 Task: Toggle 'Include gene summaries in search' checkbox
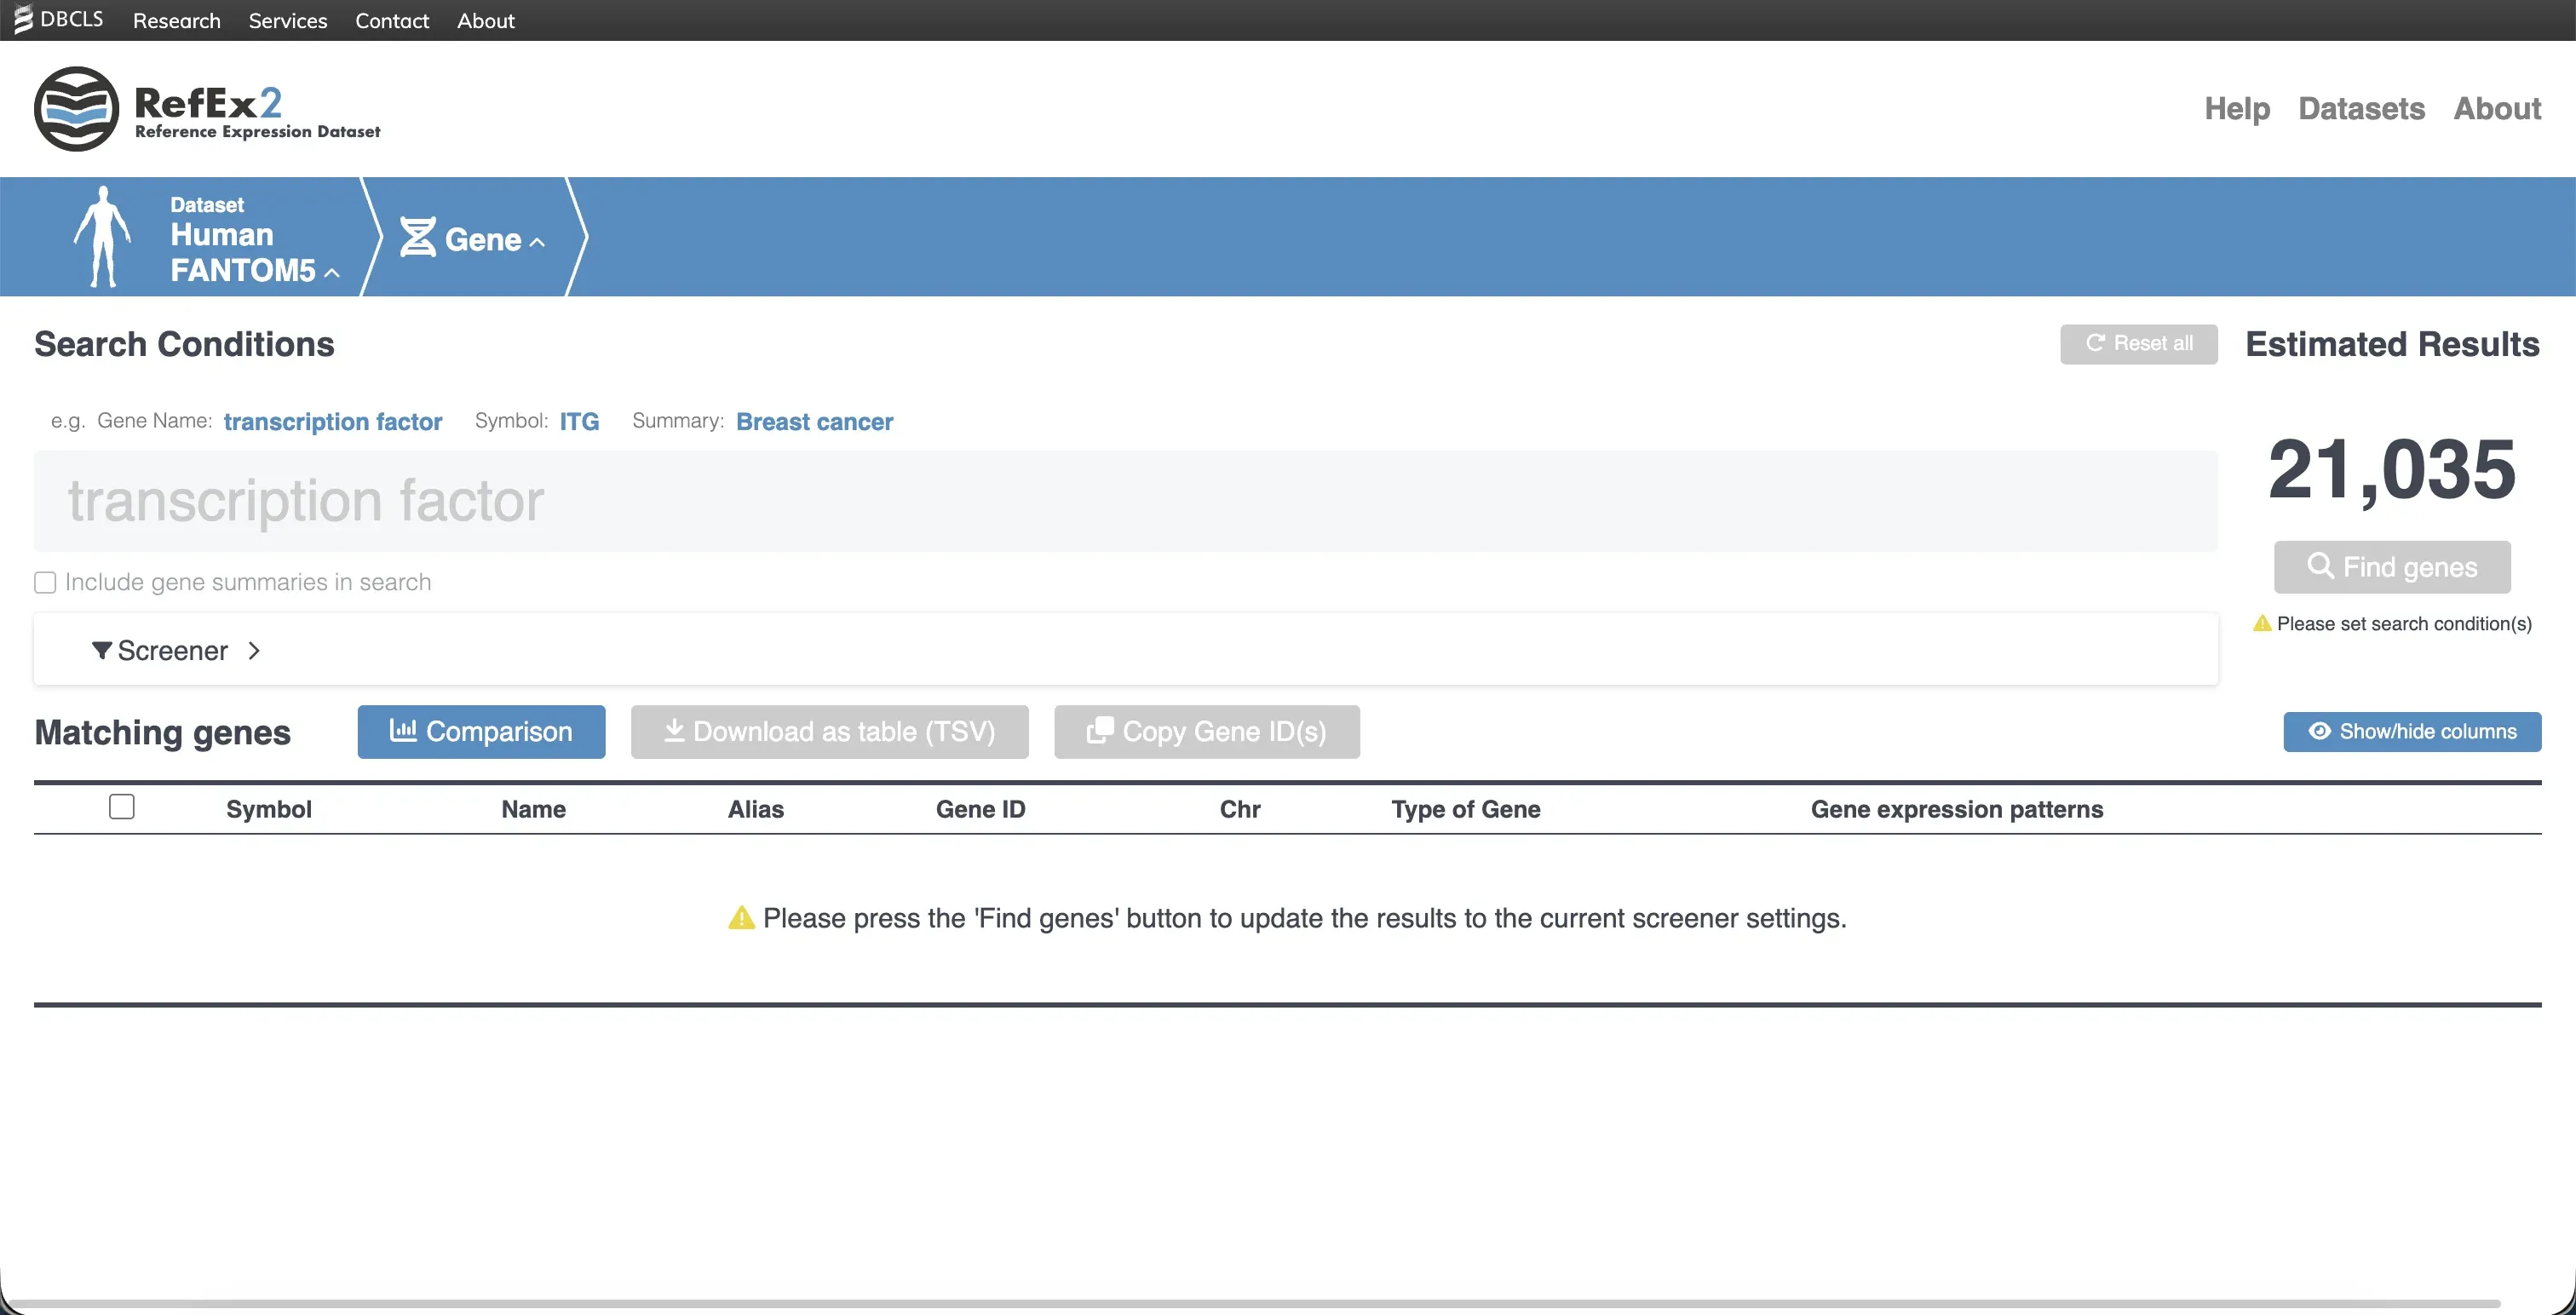(x=45, y=582)
